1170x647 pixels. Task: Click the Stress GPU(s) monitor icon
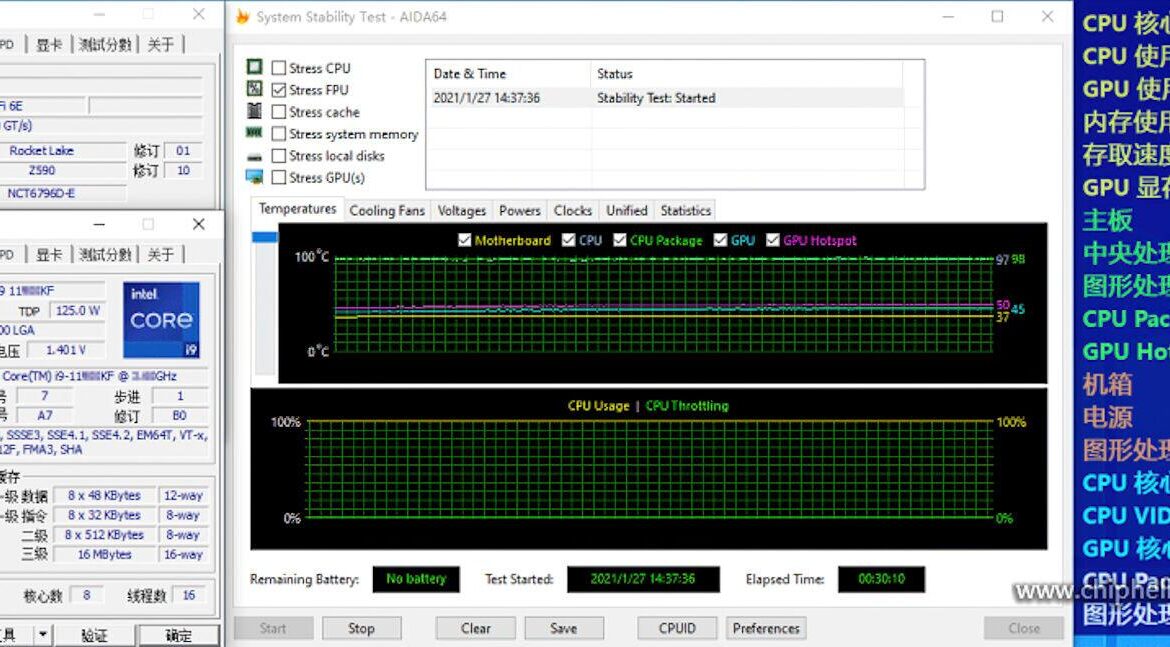click(x=253, y=177)
